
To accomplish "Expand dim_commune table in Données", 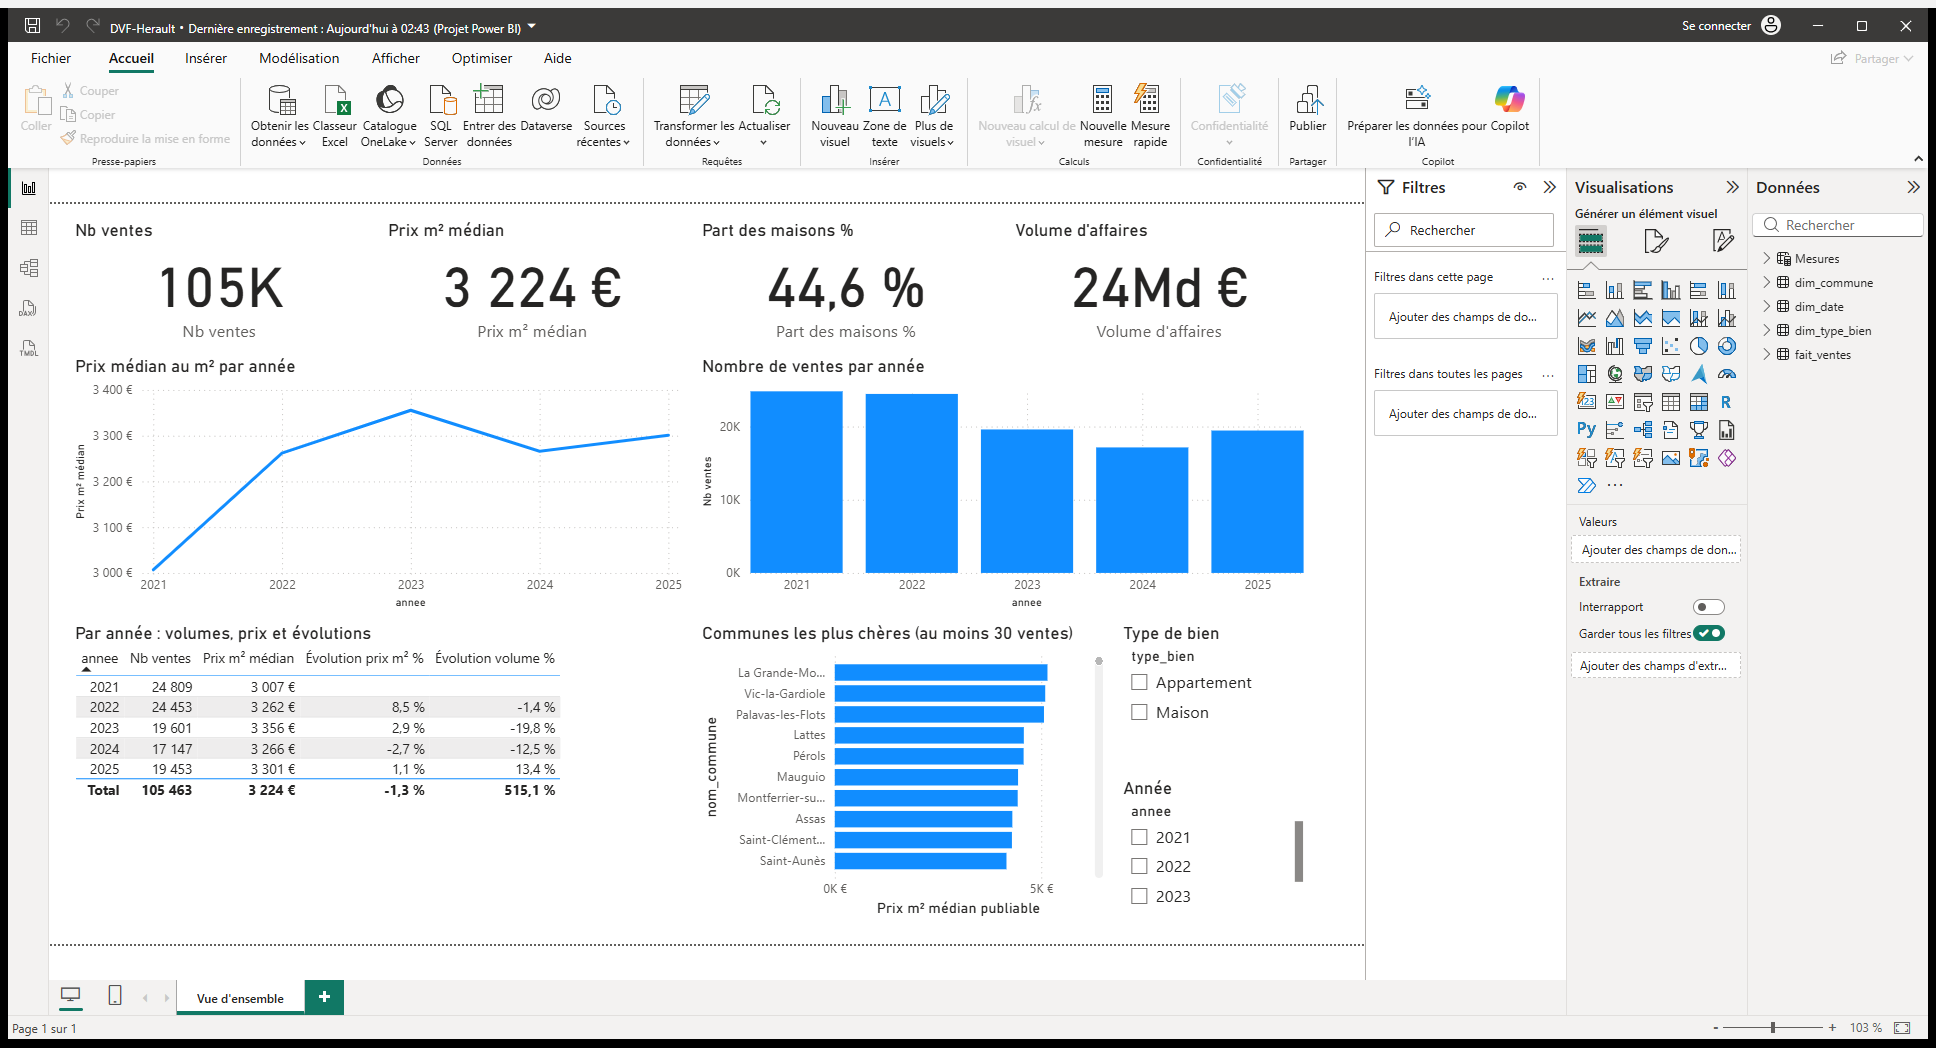I will click(x=1767, y=282).
